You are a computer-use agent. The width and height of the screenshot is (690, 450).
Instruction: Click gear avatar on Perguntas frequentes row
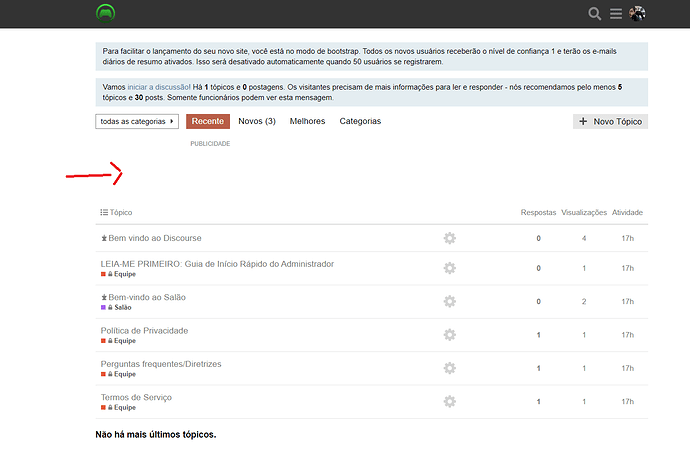click(449, 369)
